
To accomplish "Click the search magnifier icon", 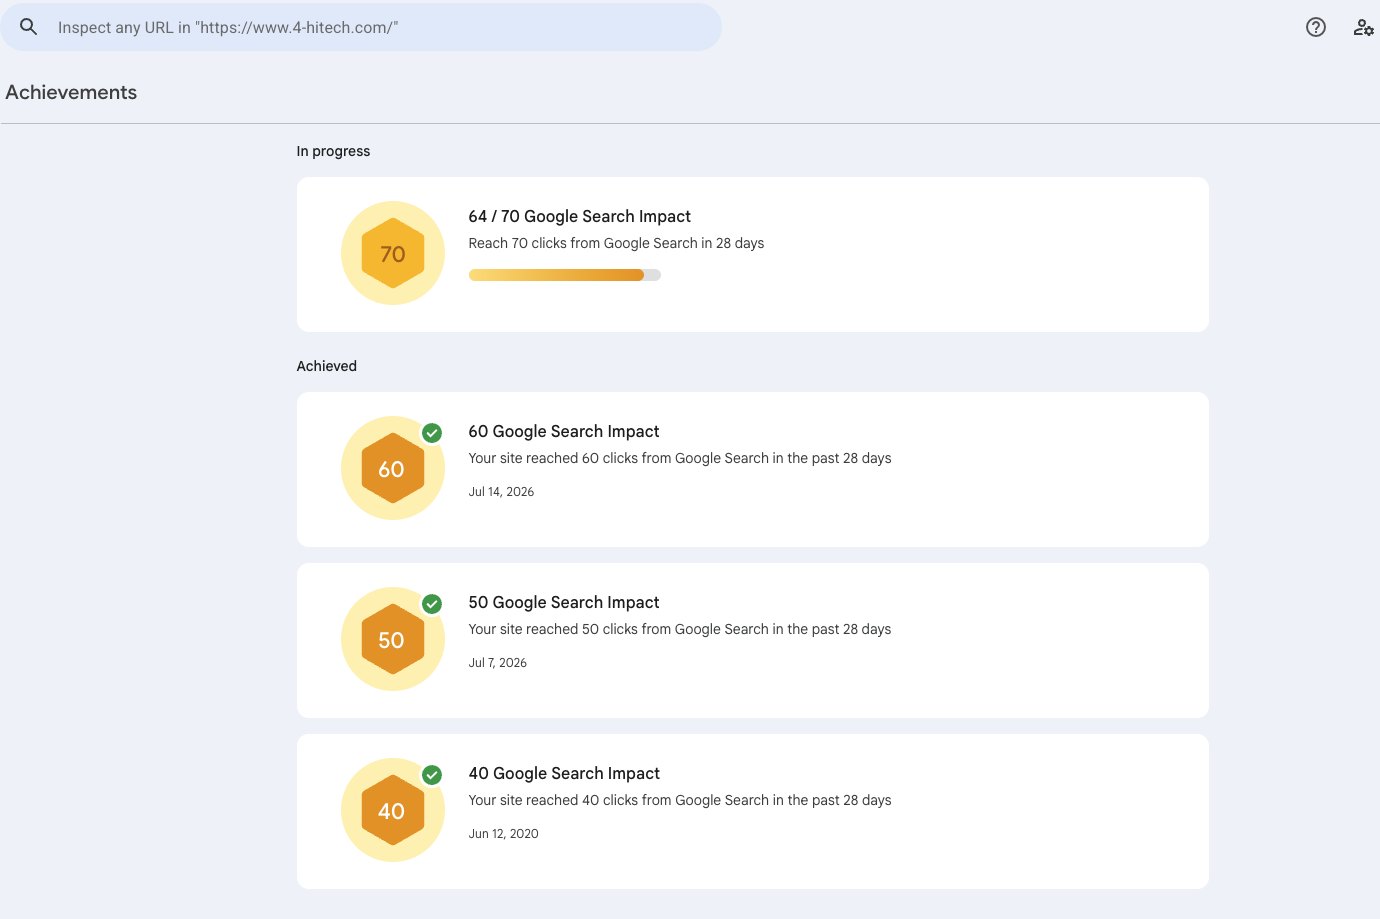I will click(28, 27).
